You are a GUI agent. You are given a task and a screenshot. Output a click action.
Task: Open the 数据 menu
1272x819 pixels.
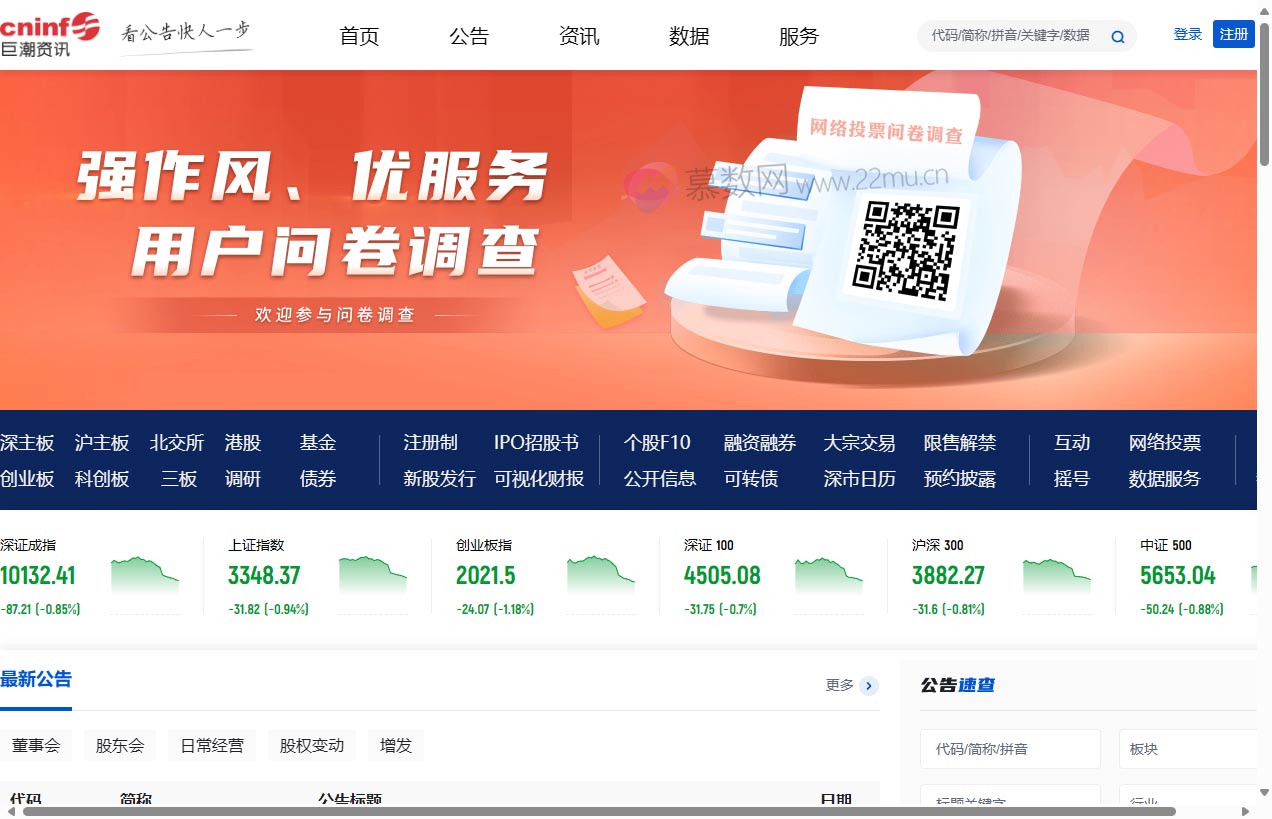coord(689,36)
